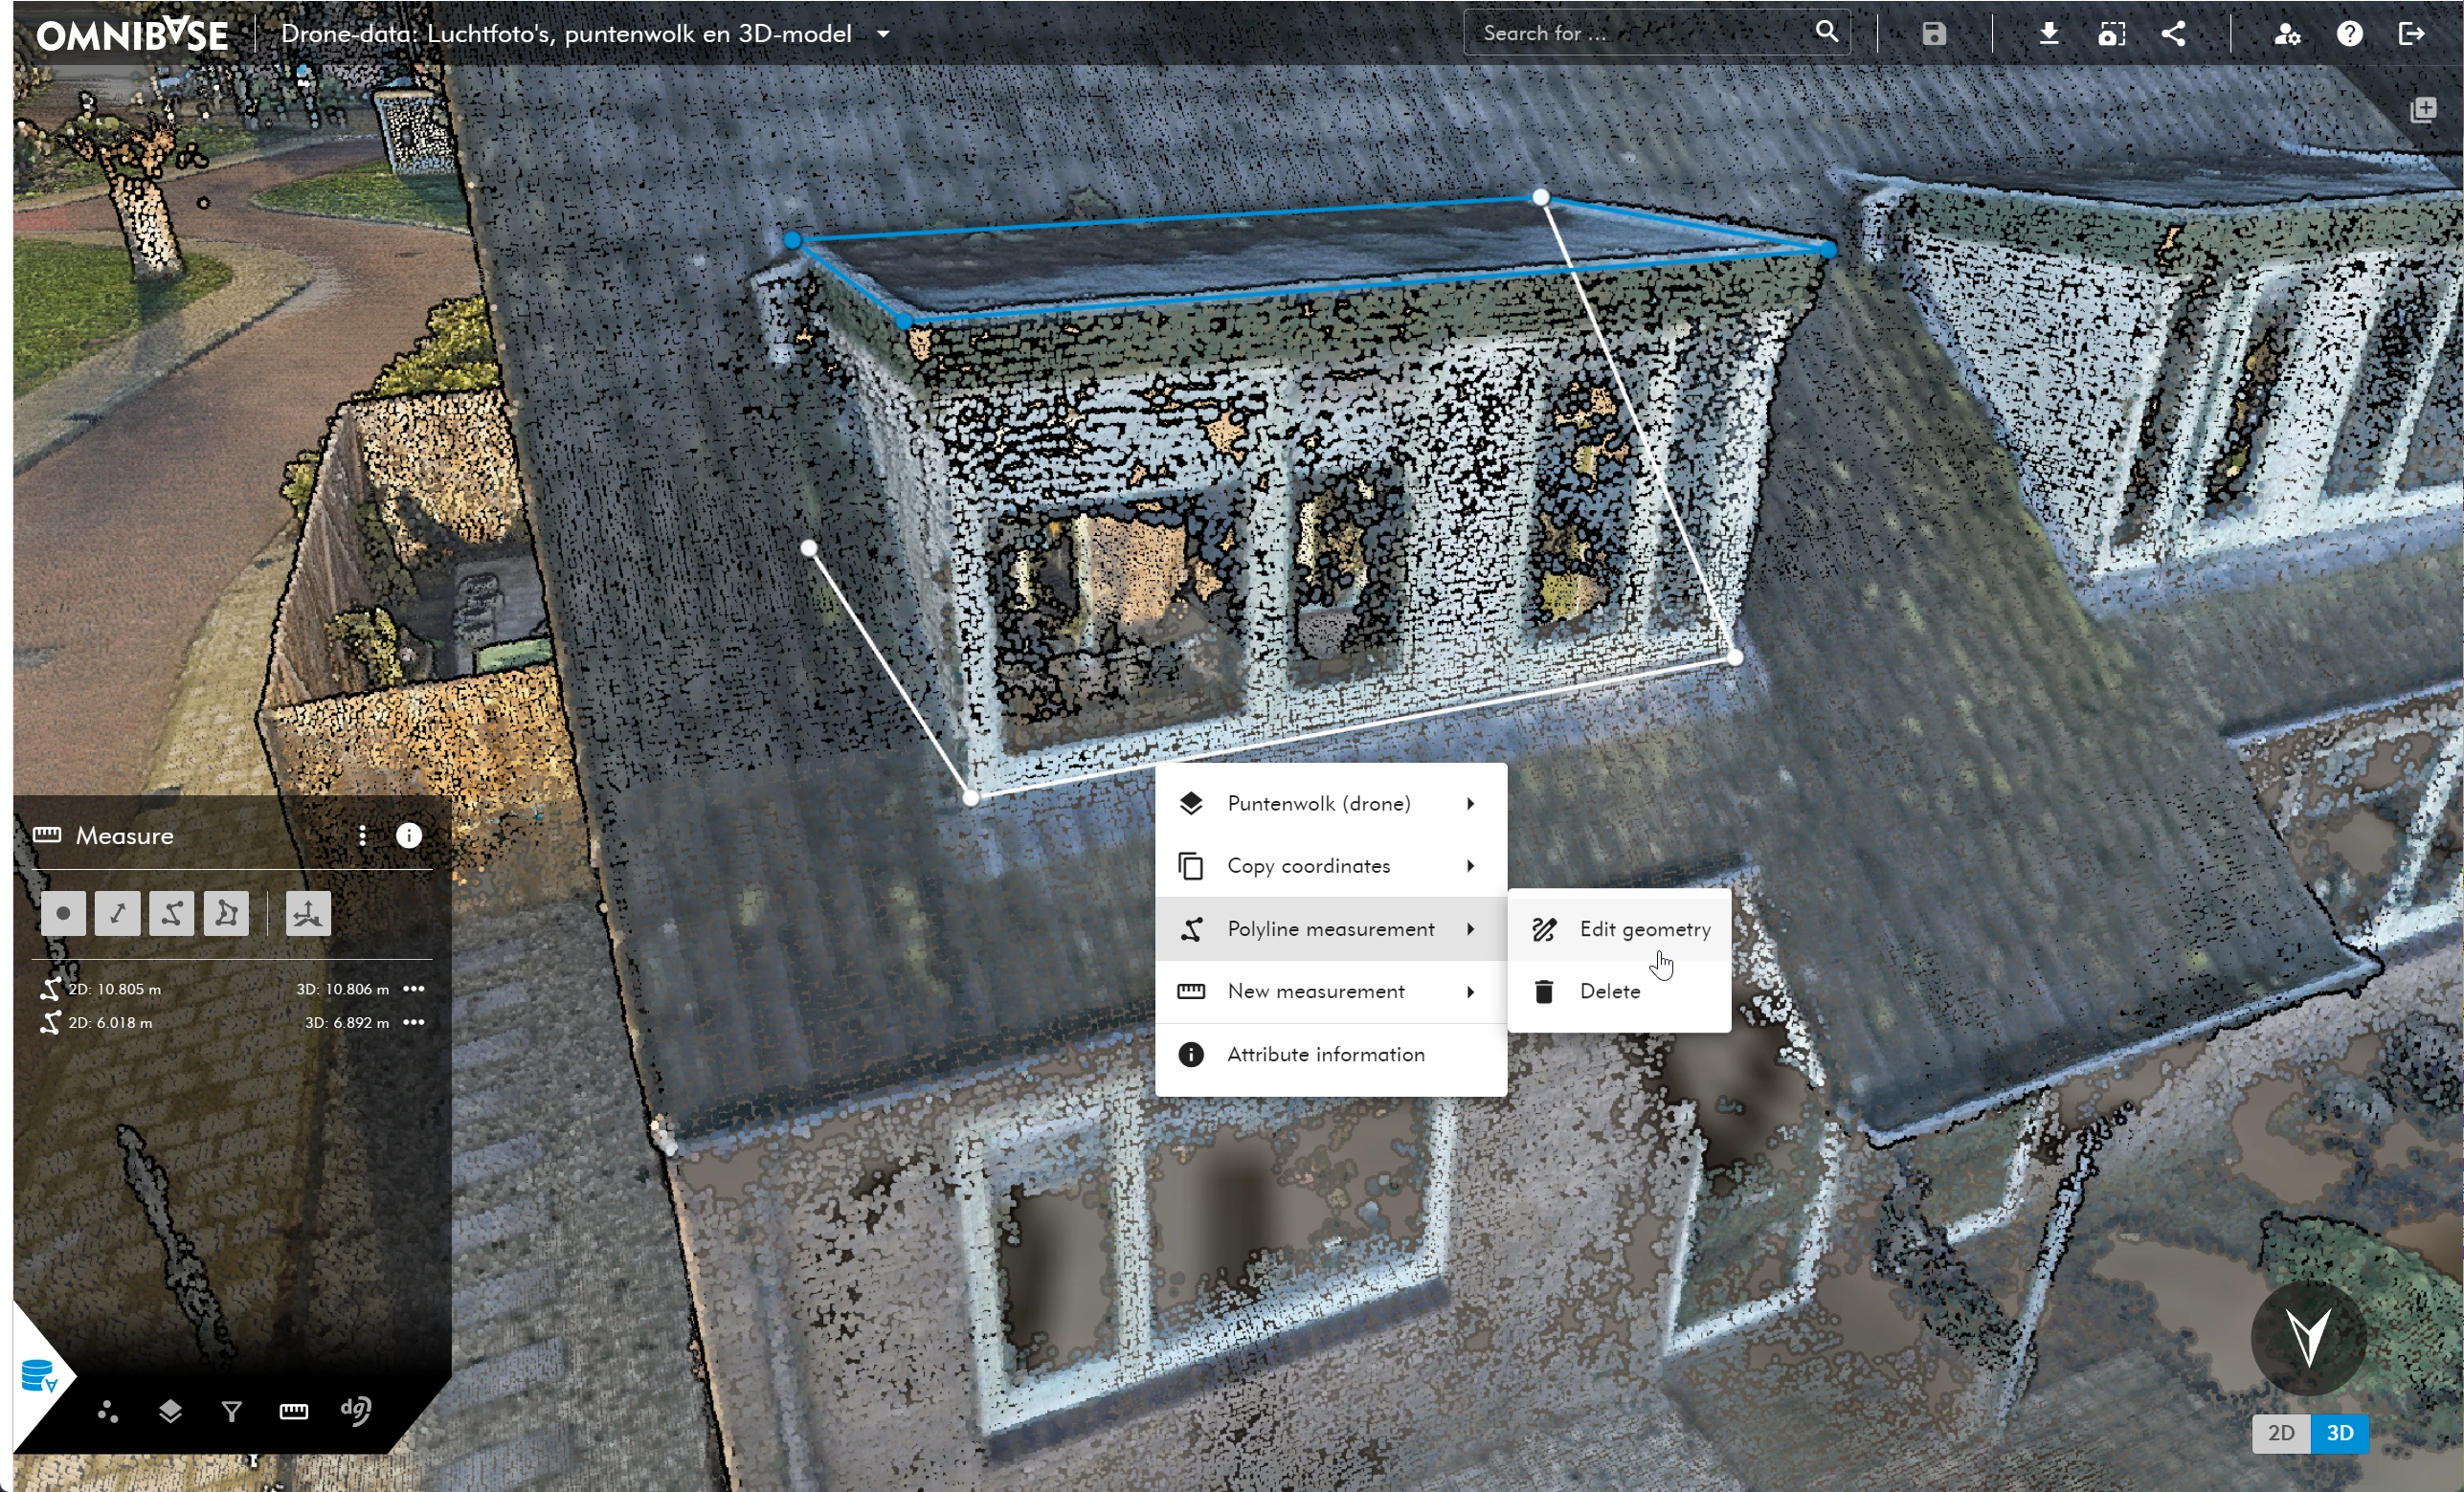The height and width of the screenshot is (1492, 2464).
Task: Switch the view to 2D mode
Action: click(2281, 1432)
